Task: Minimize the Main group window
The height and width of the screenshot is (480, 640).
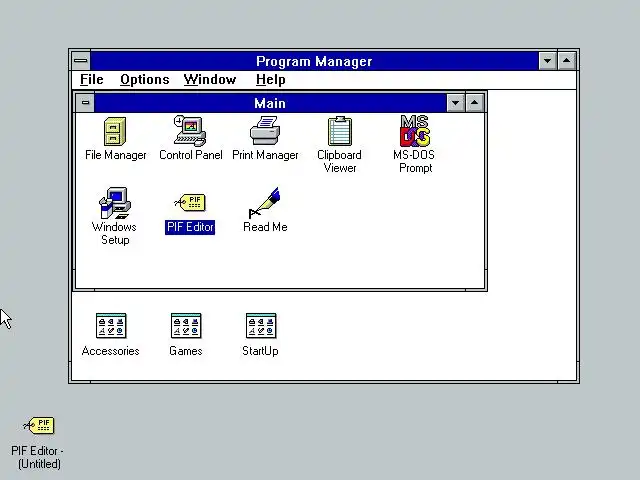Action: [x=456, y=103]
